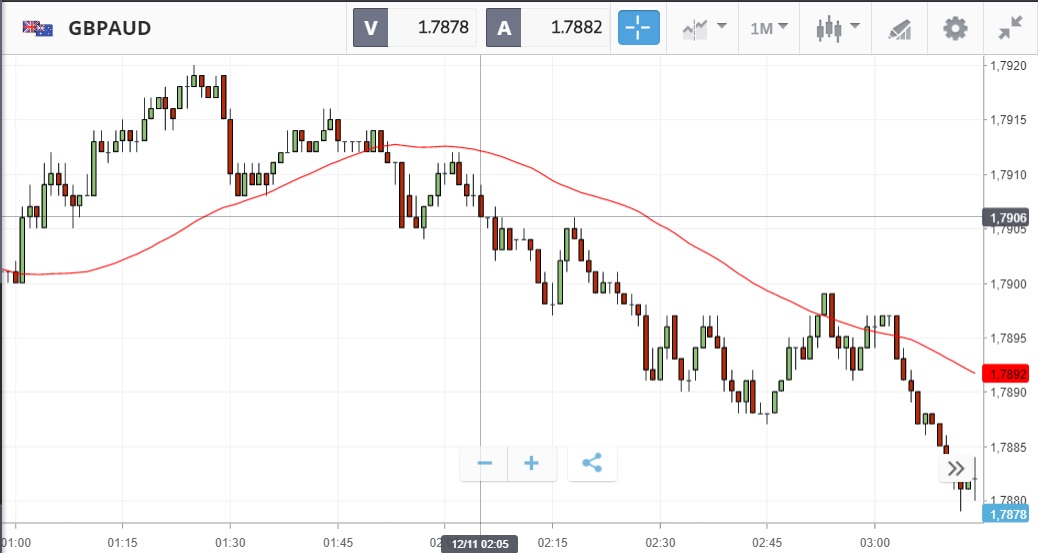Click the GBPAUD instrument name
Viewport: 1038px width, 553px height.
pyautogui.click(x=110, y=28)
